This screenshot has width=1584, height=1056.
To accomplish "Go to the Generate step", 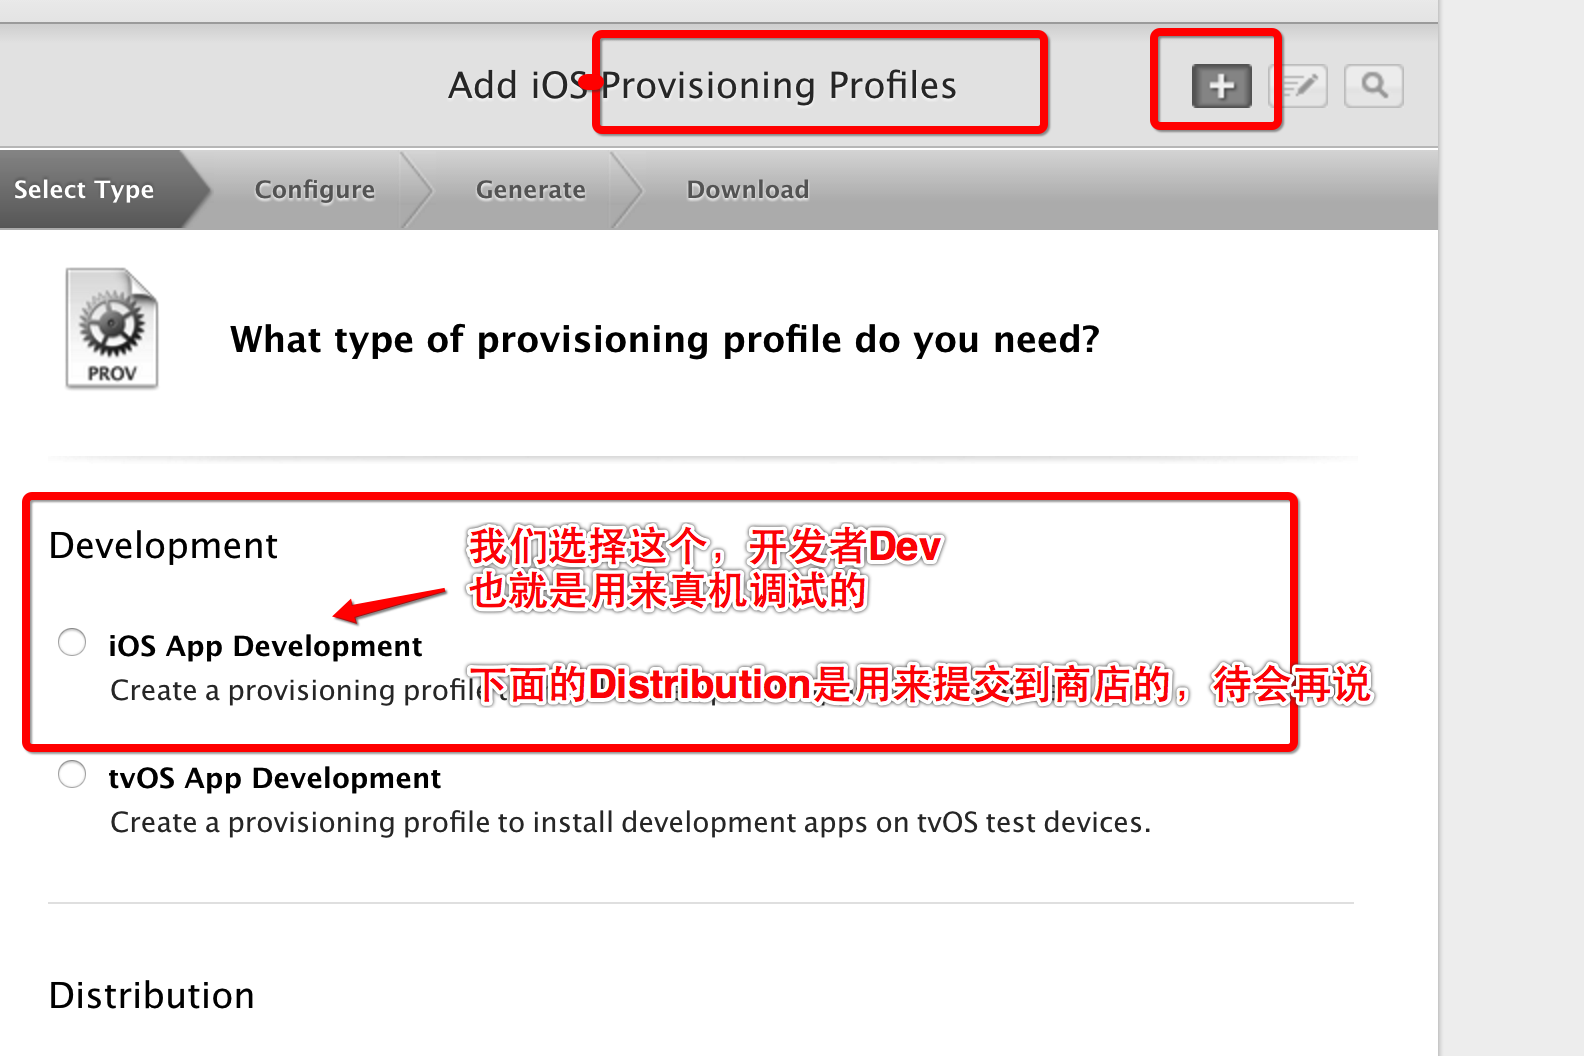I will 531,189.
